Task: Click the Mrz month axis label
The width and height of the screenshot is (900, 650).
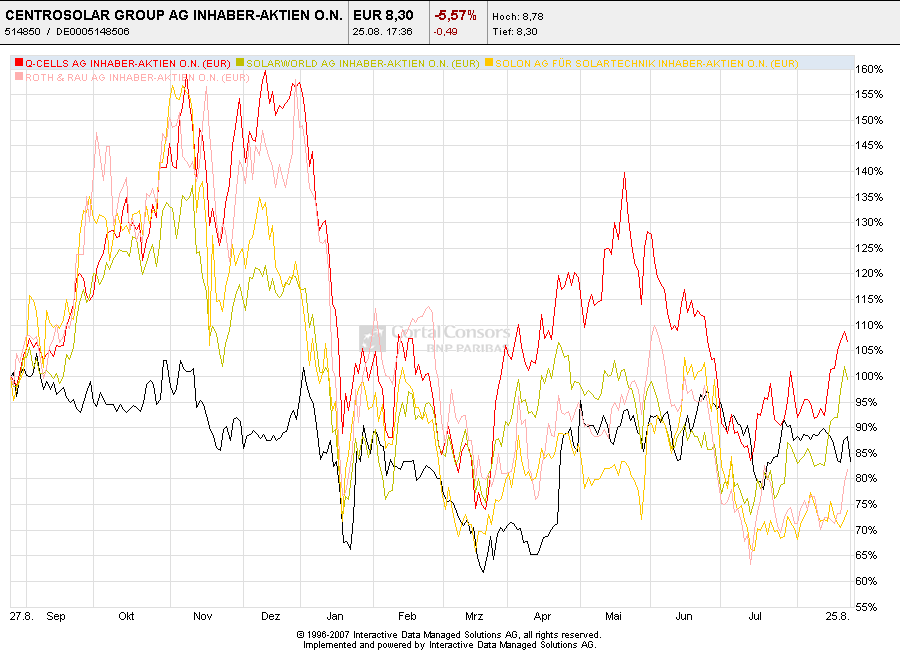Action: click(x=474, y=616)
